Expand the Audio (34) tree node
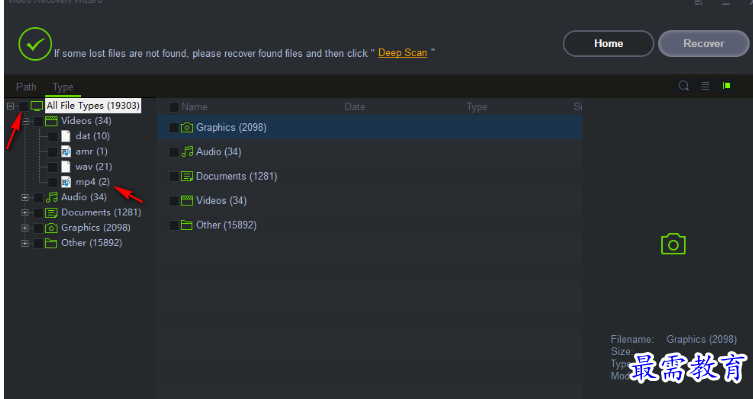This screenshot has width=753, height=399. click(x=25, y=197)
